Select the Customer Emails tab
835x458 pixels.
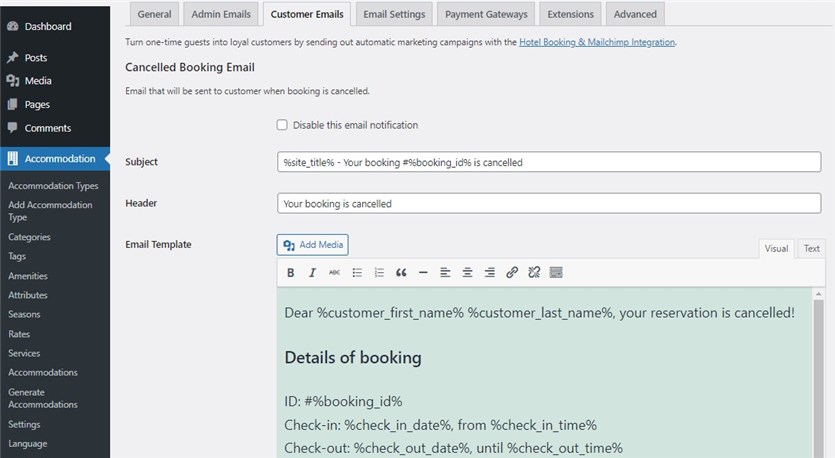pyautogui.click(x=307, y=14)
